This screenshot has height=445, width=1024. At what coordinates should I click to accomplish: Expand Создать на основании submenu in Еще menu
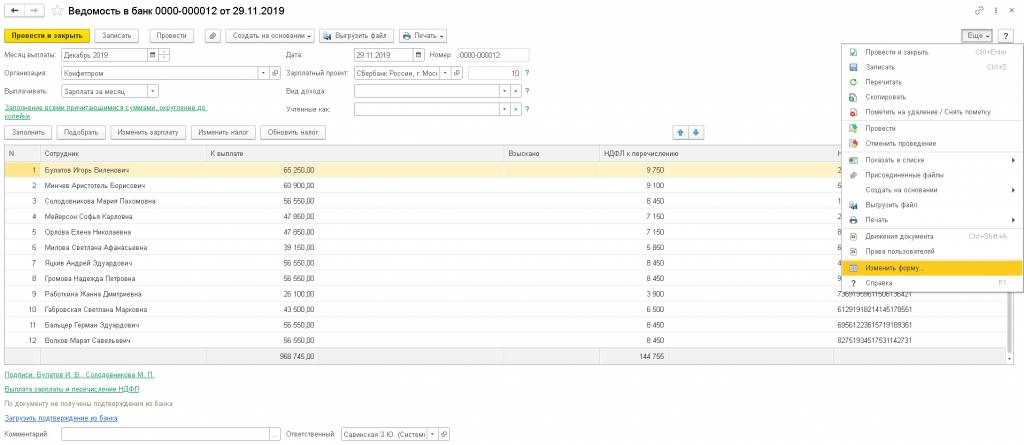coord(932,190)
